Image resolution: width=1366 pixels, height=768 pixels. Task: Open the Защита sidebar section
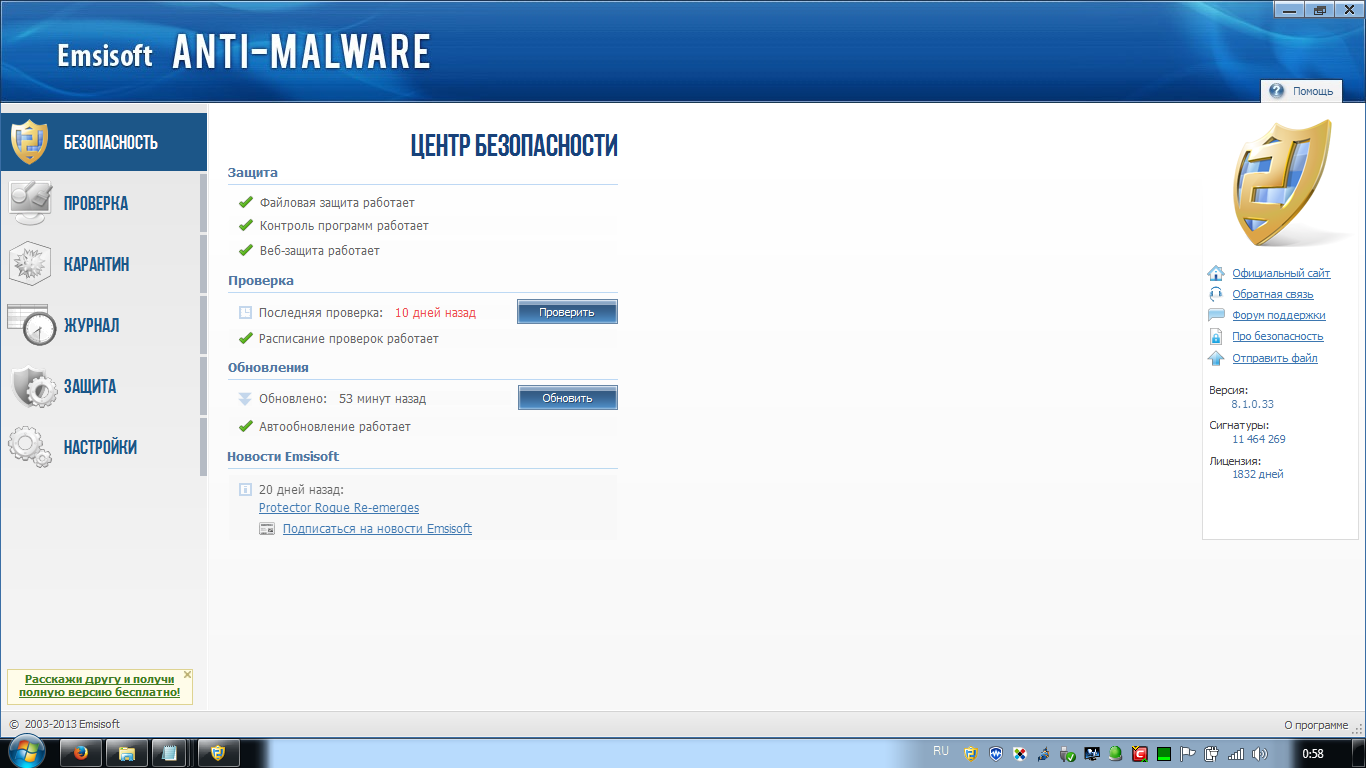[x=104, y=386]
